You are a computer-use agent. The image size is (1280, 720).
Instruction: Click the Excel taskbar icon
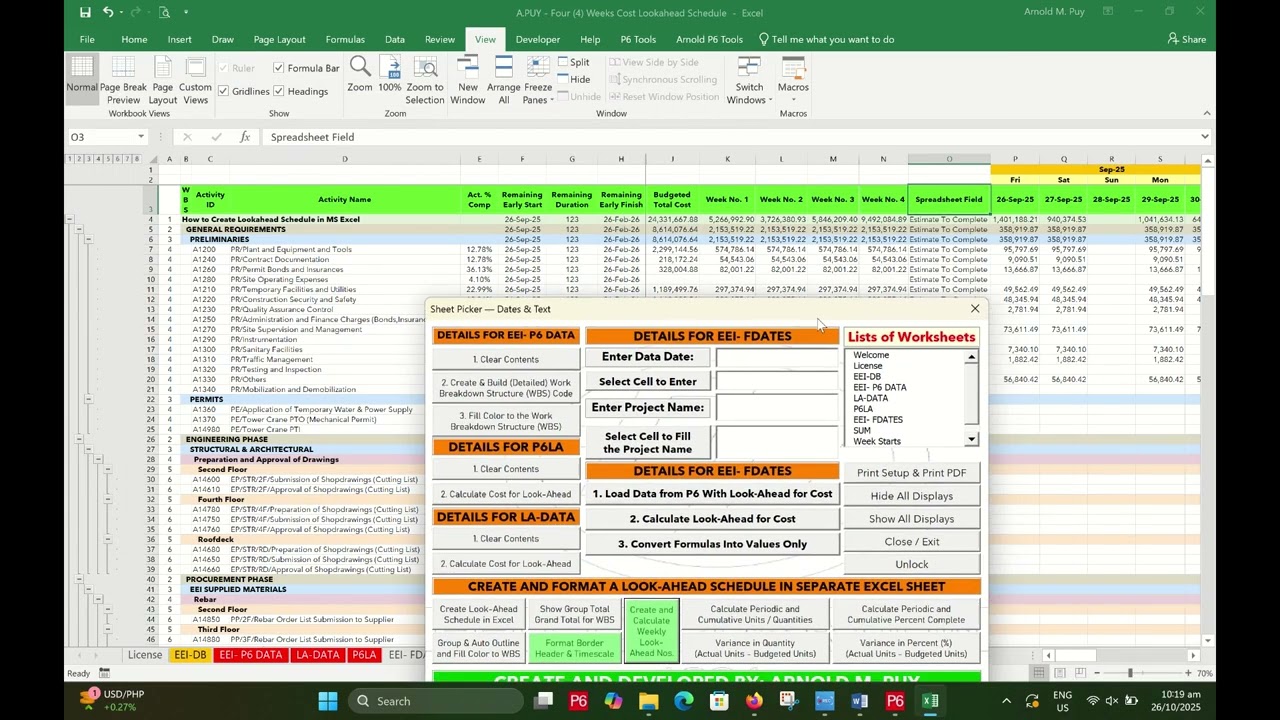pyautogui.click(x=930, y=701)
